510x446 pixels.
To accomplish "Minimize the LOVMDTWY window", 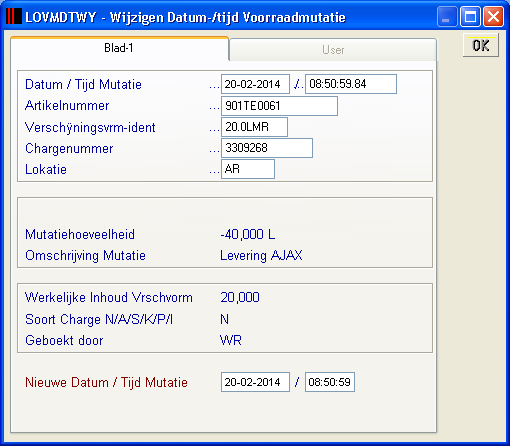I will (447, 17).
